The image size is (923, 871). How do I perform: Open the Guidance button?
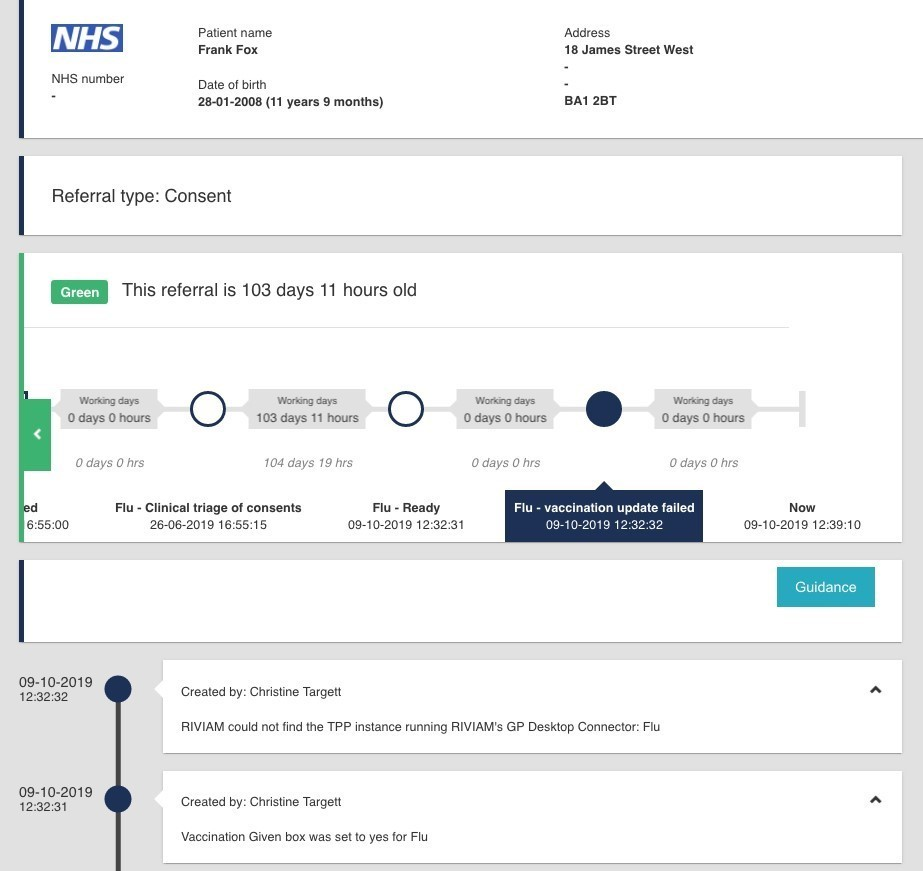[825, 587]
